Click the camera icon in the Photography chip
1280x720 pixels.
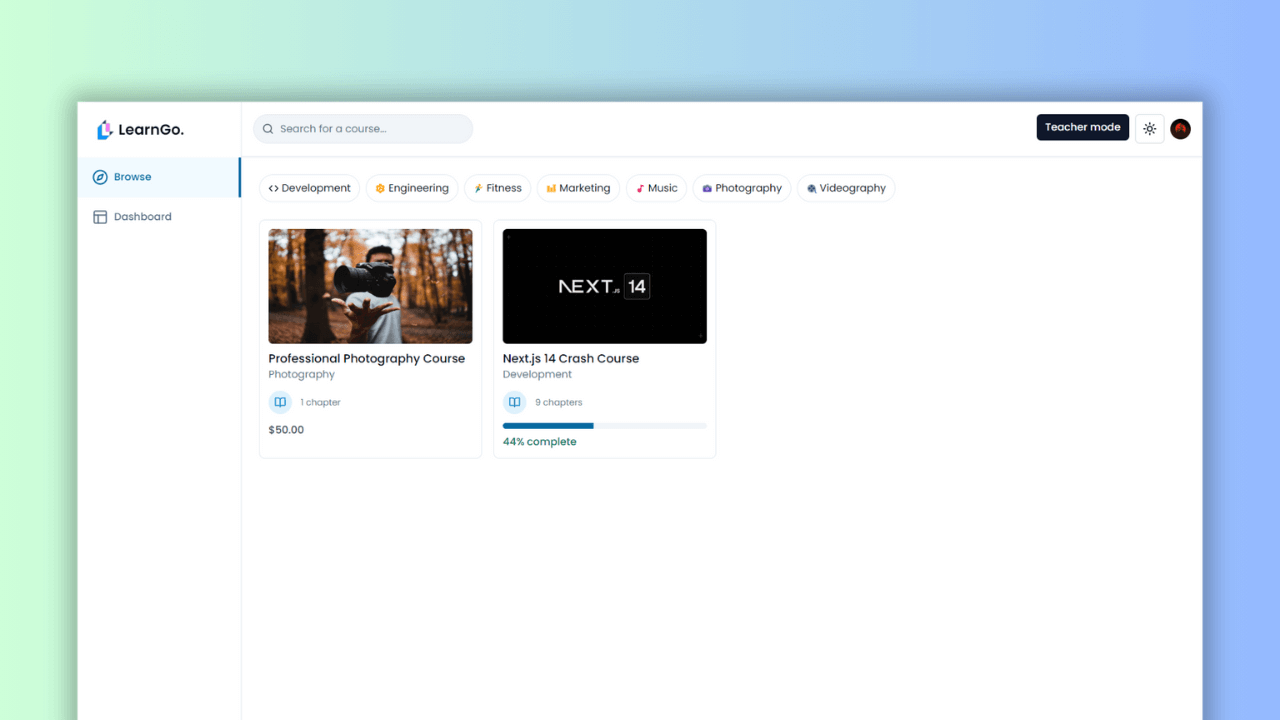coord(706,188)
